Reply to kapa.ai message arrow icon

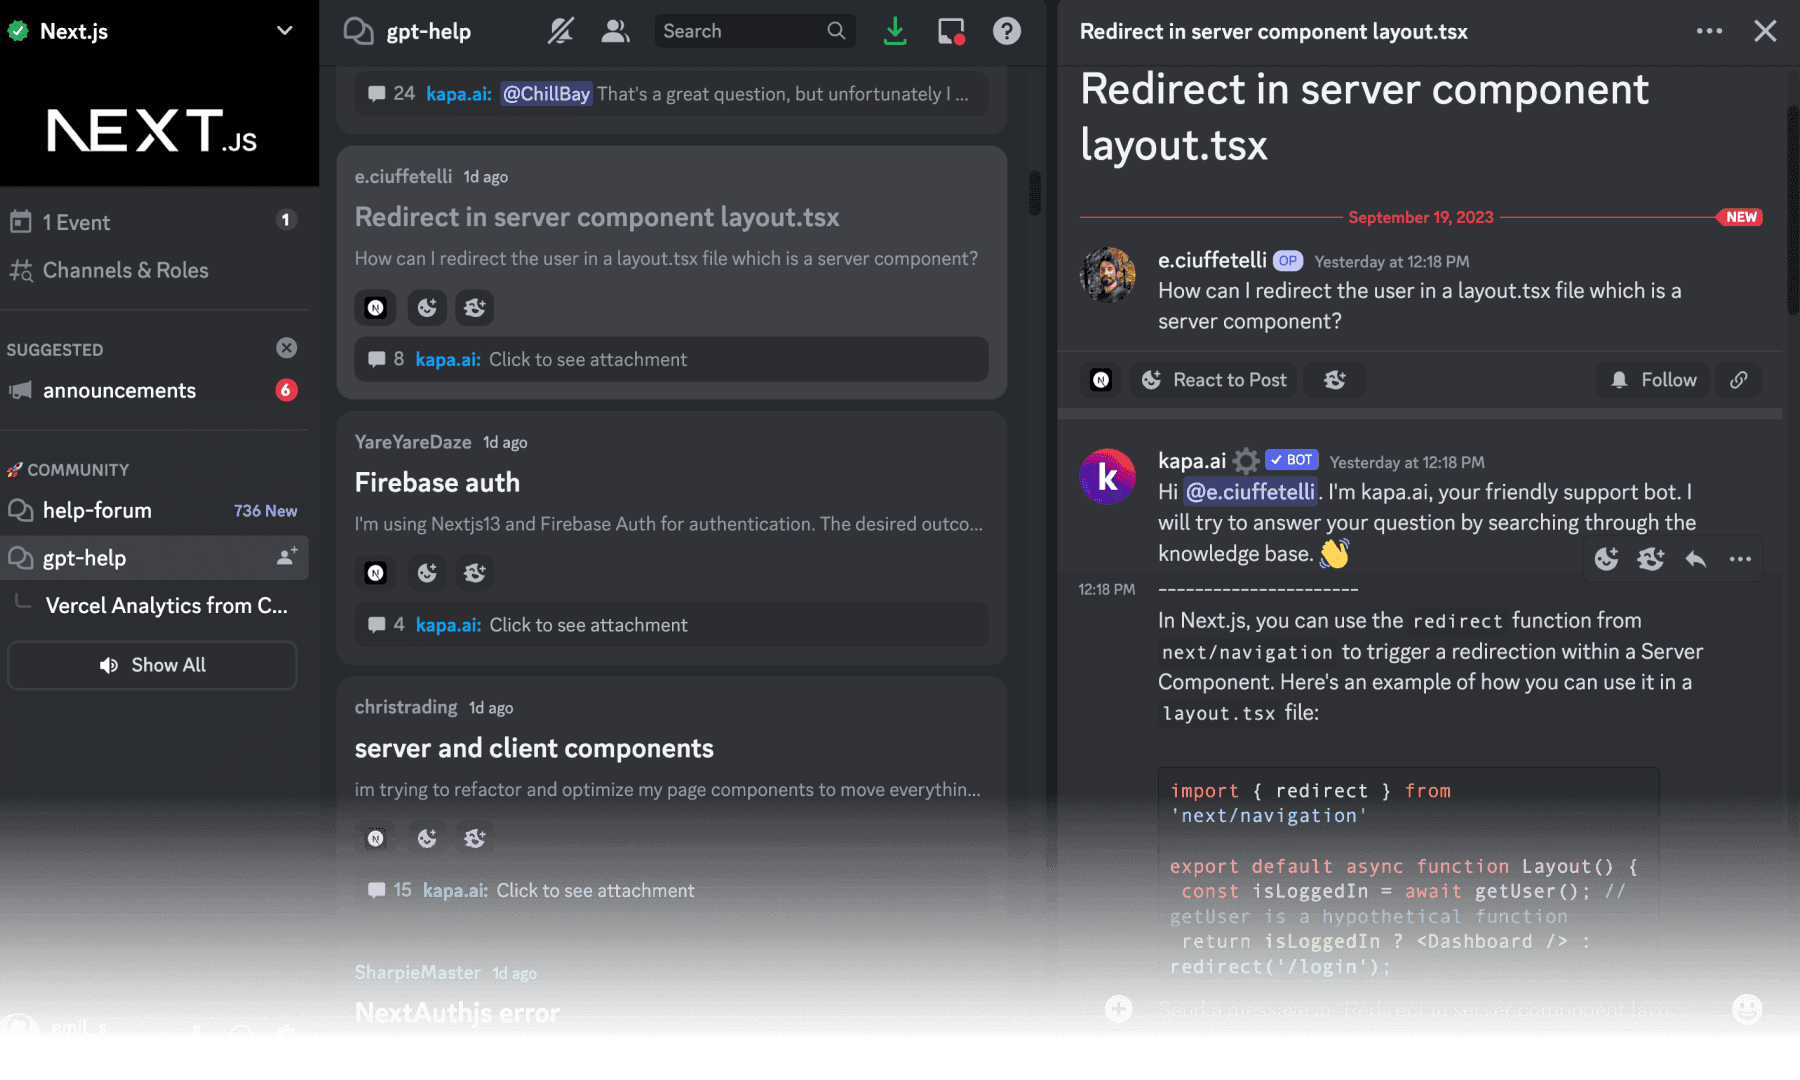point(1696,559)
